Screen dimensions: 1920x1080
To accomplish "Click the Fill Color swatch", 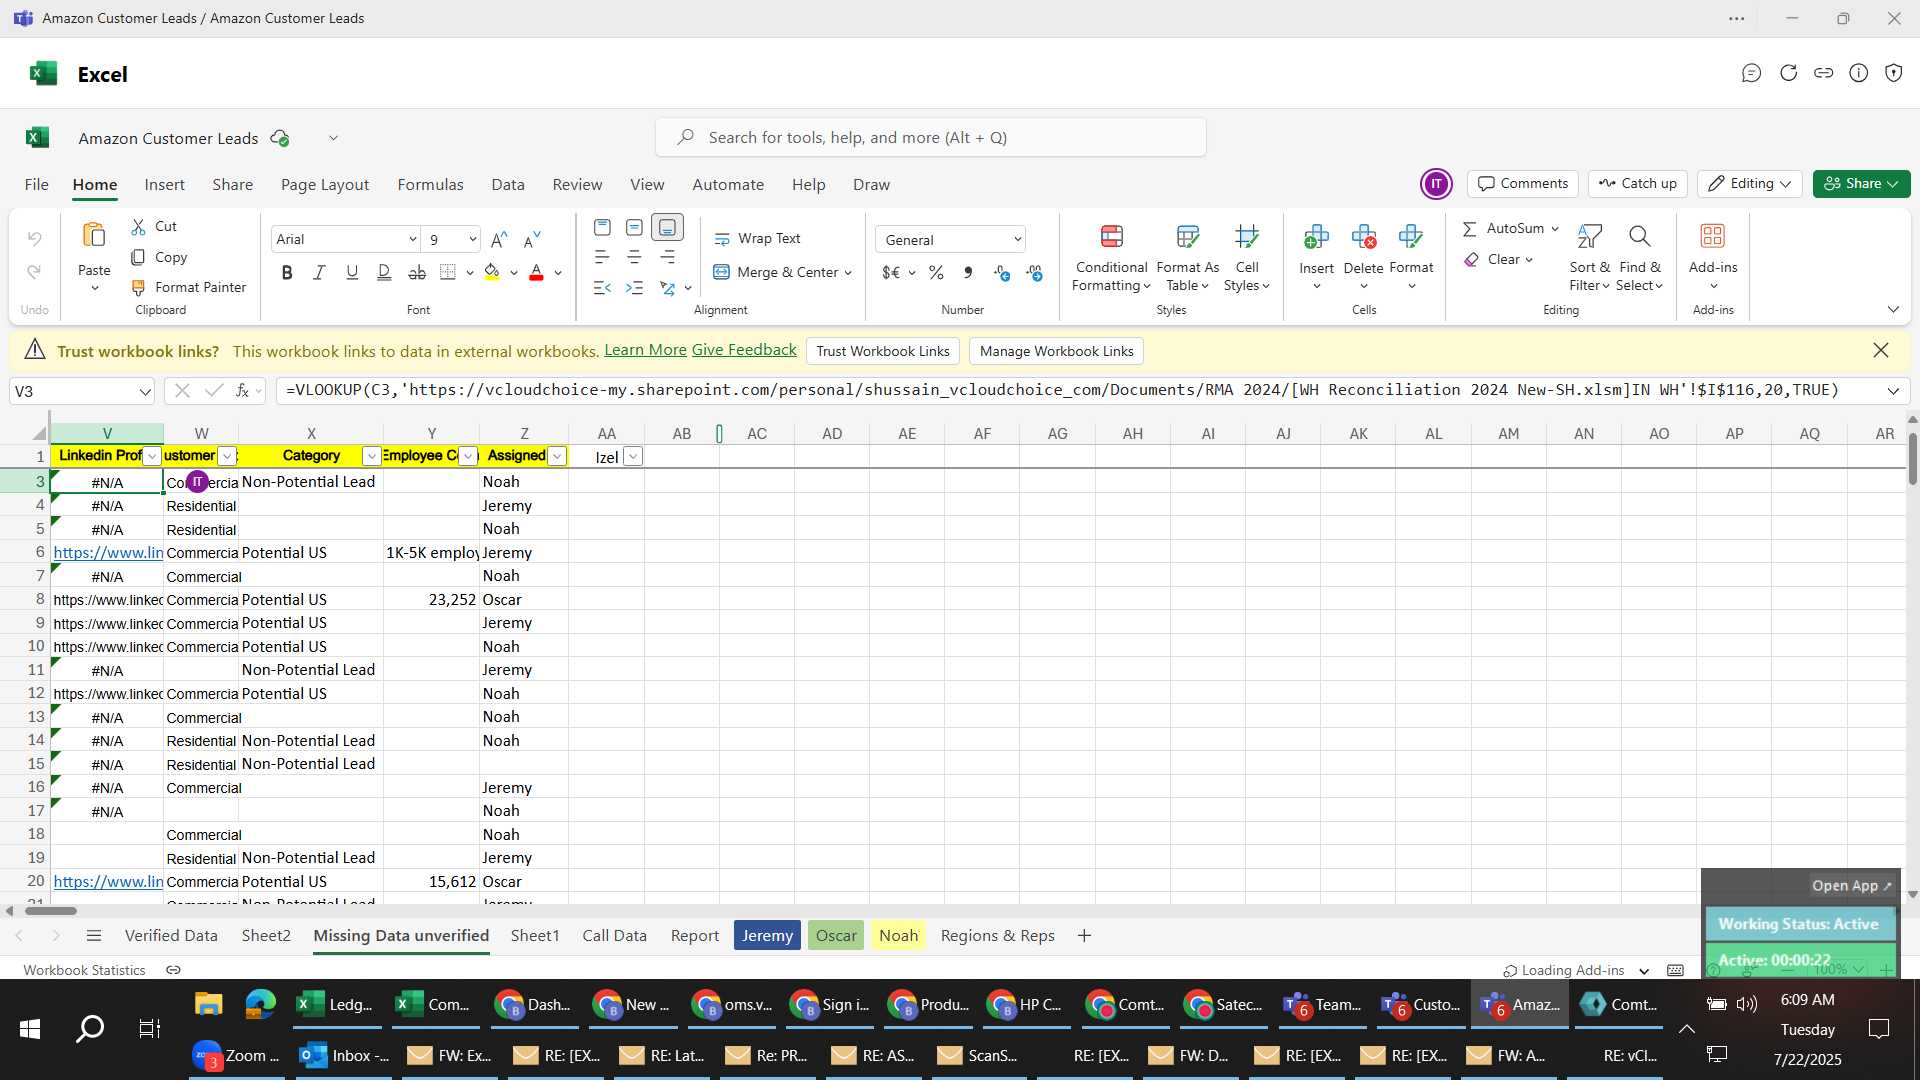I will (492, 272).
